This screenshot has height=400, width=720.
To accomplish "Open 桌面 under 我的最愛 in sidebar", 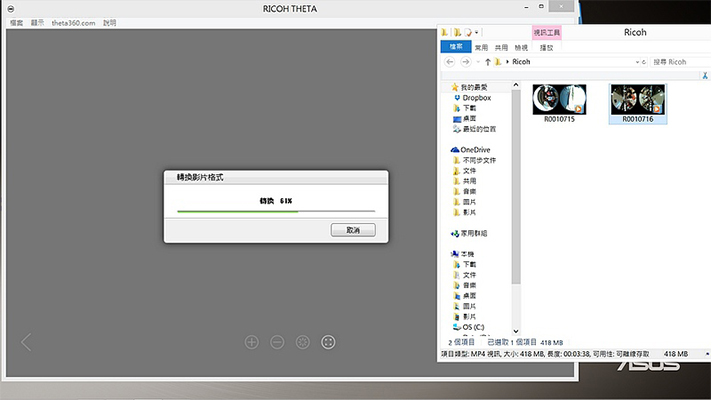I will 469,118.
